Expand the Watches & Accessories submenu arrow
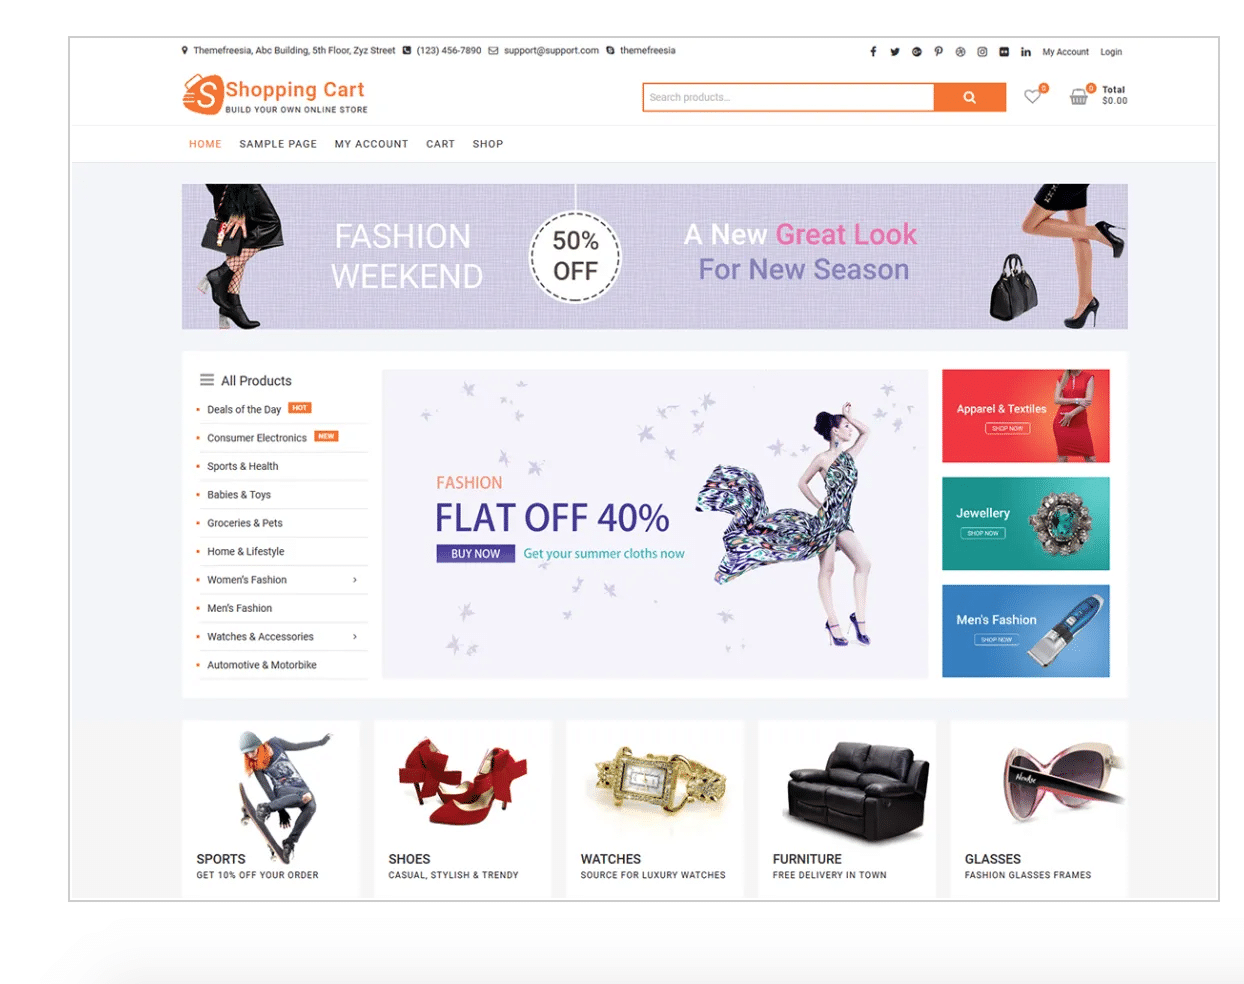This screenshot has height=984, width=1244. (x=355, y=637)
